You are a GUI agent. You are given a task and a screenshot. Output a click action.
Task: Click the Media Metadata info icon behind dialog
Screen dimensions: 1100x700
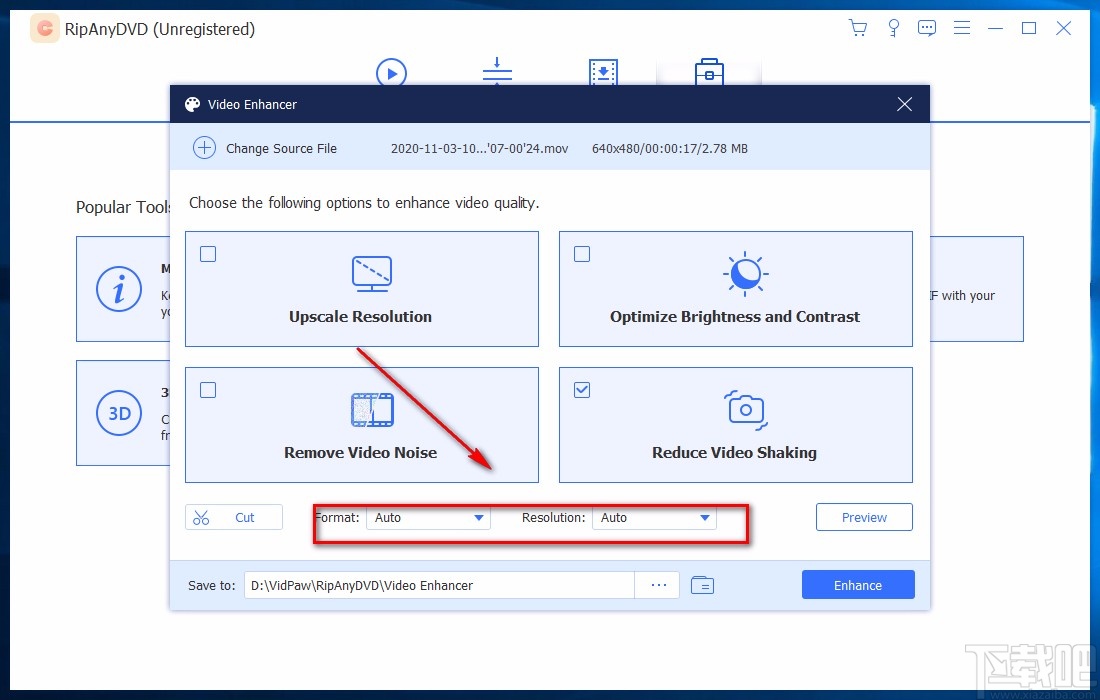pos(119,289)
